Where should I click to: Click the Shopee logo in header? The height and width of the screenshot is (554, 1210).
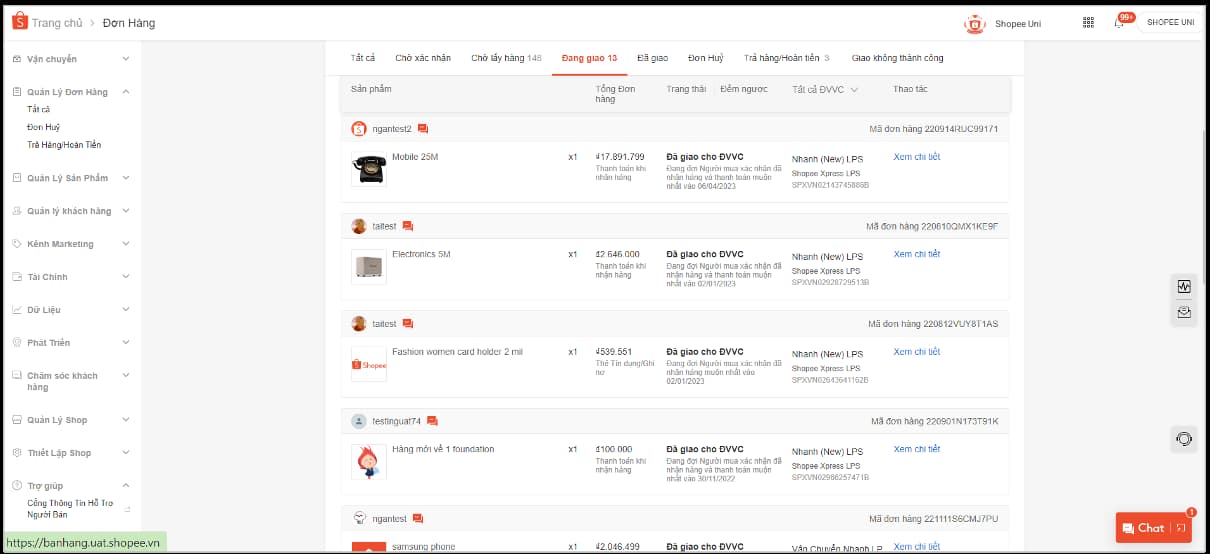pos(19,22)
